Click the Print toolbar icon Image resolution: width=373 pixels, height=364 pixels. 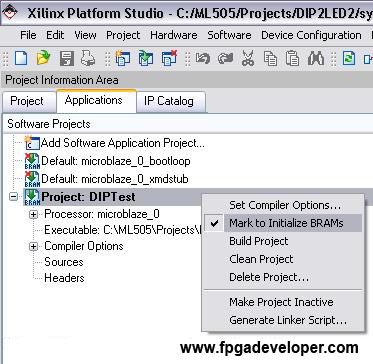point(88,59)
